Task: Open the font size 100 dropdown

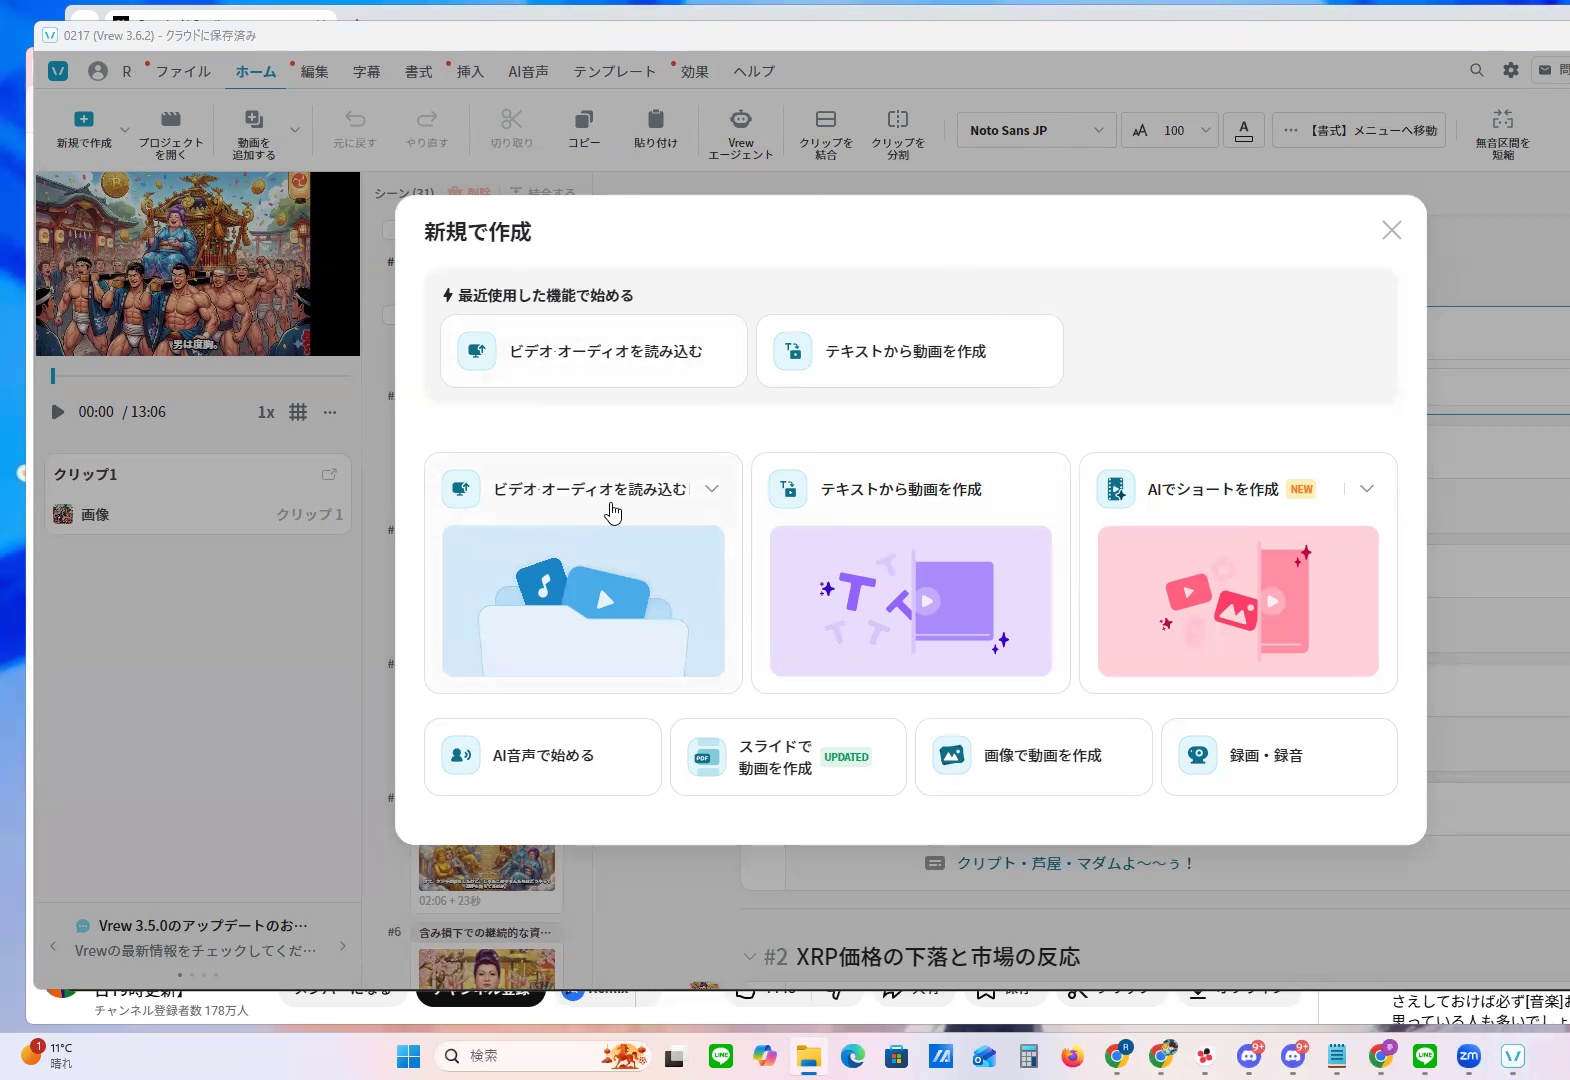Action: tap(1171, 130)
